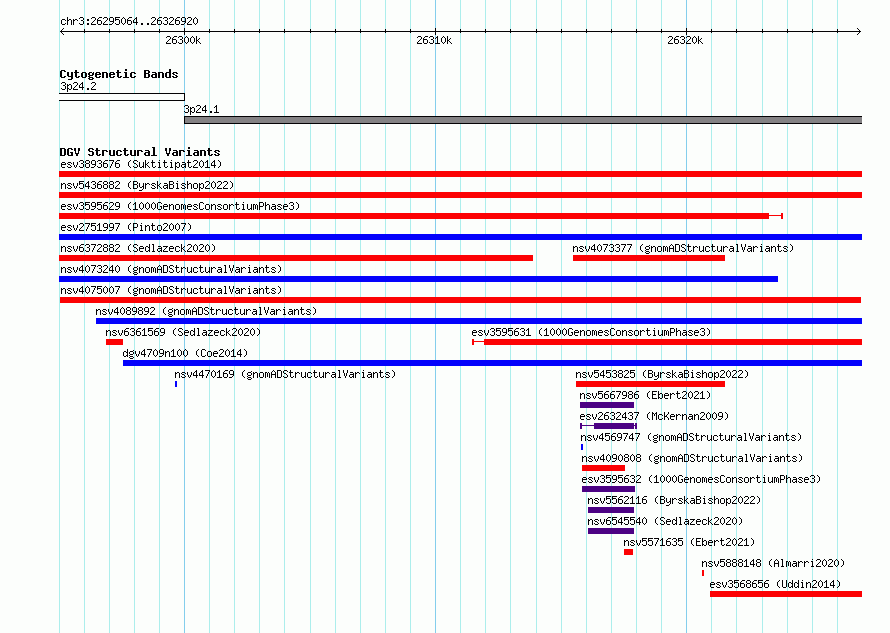
Task: Click the 3p24.2 band label
Action: pyautogui.click(x=78, y=86)
